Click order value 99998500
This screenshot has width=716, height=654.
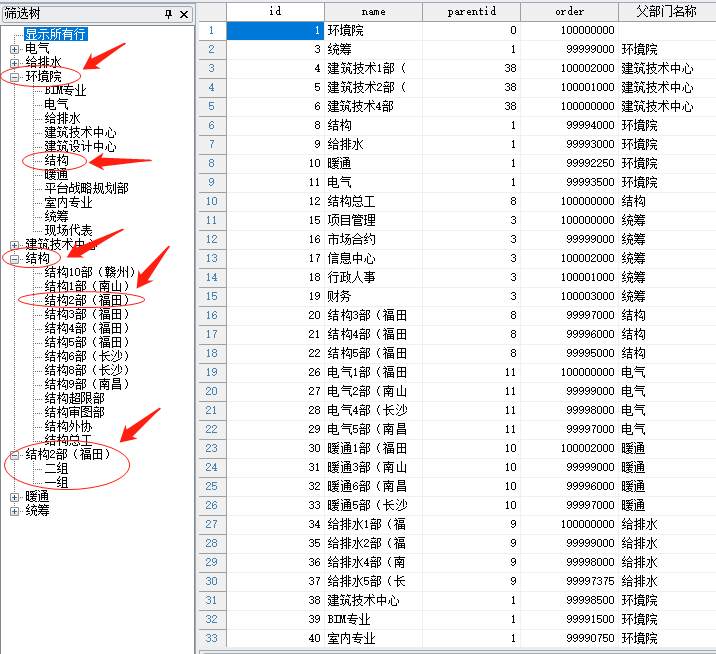point(569,601)
